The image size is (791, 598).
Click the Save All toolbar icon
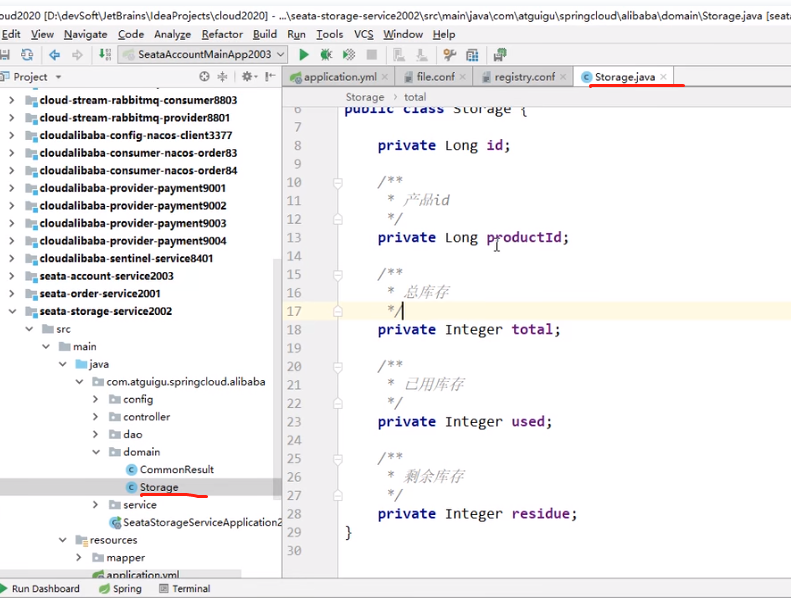4,55
